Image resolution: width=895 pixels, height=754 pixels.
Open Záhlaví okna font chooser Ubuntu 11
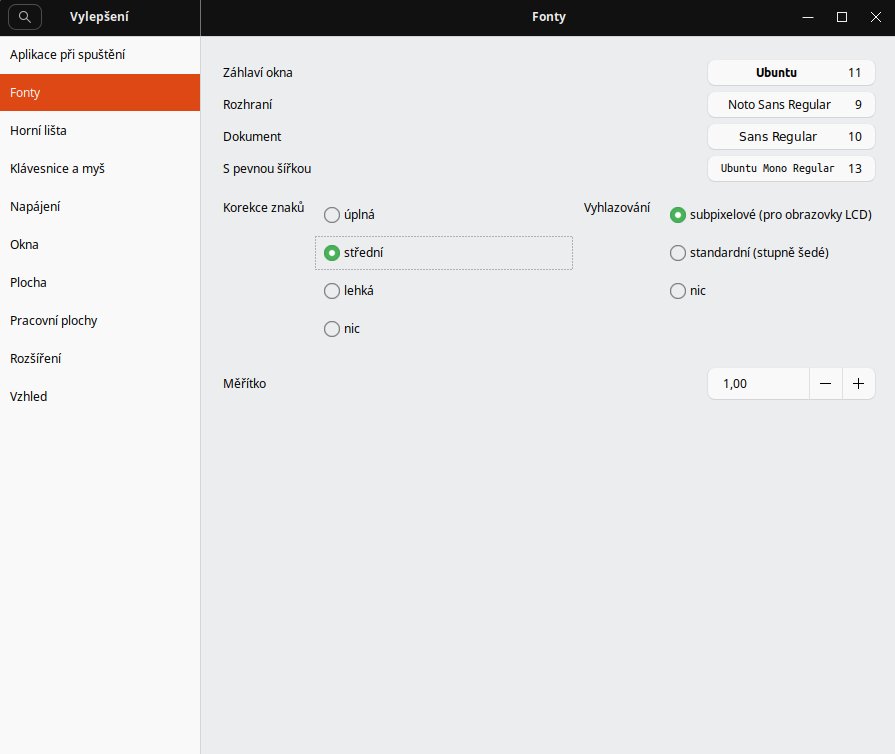click(791, 72)
